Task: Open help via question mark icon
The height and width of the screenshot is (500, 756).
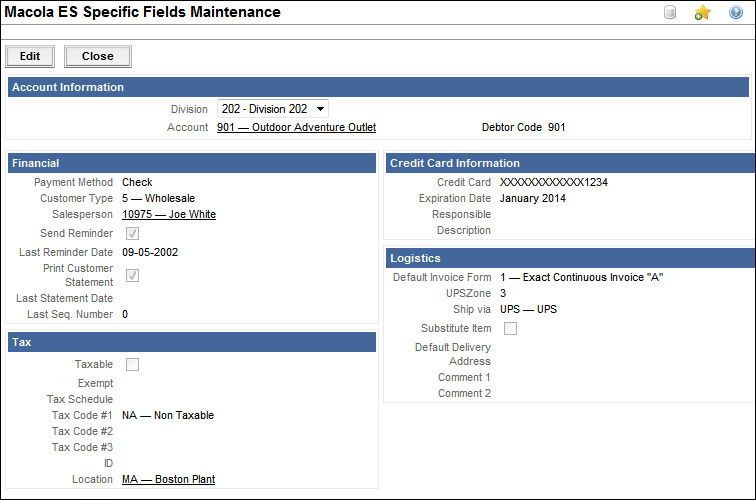Action: coord(735,13)
